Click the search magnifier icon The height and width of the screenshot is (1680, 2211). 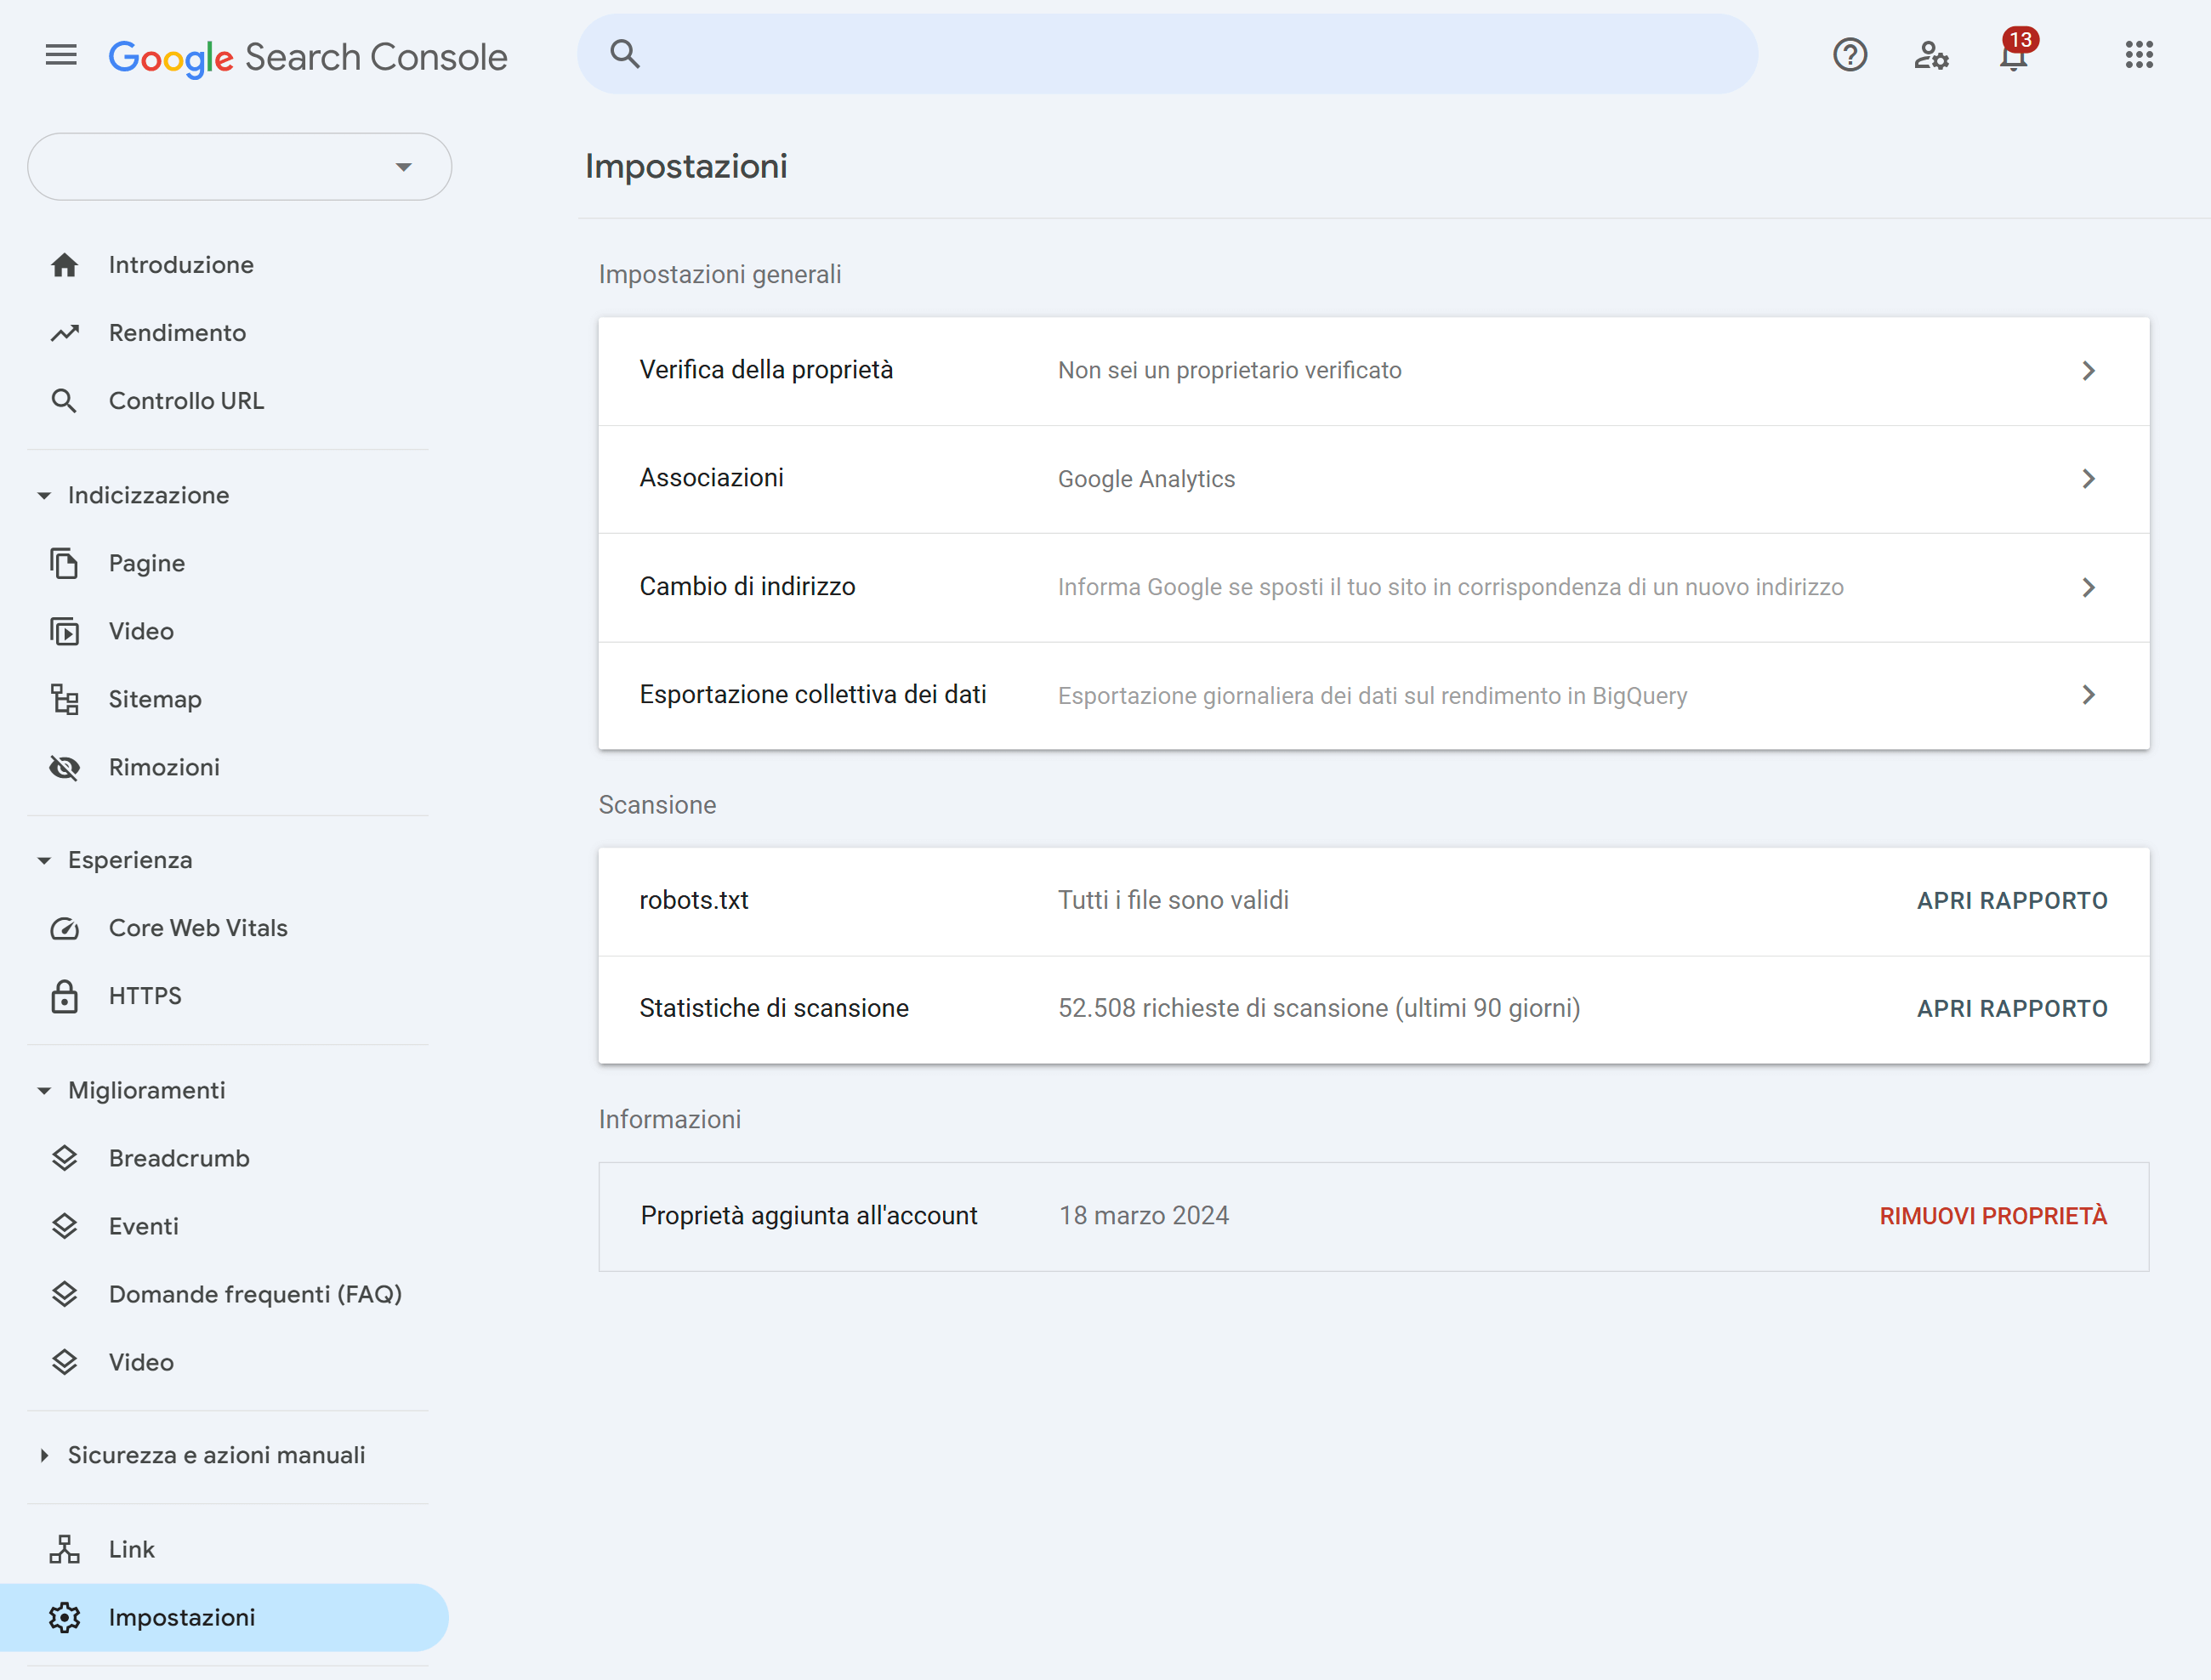[625, 54]
